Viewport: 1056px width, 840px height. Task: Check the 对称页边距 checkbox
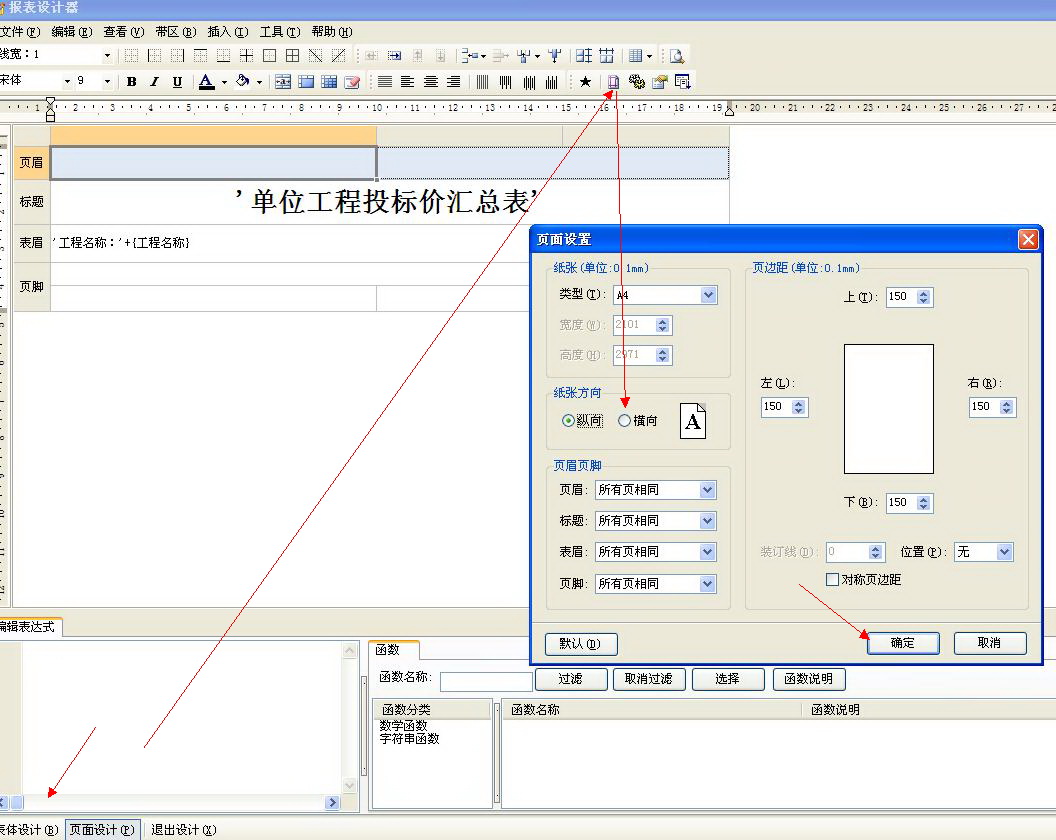coord(832,579)
